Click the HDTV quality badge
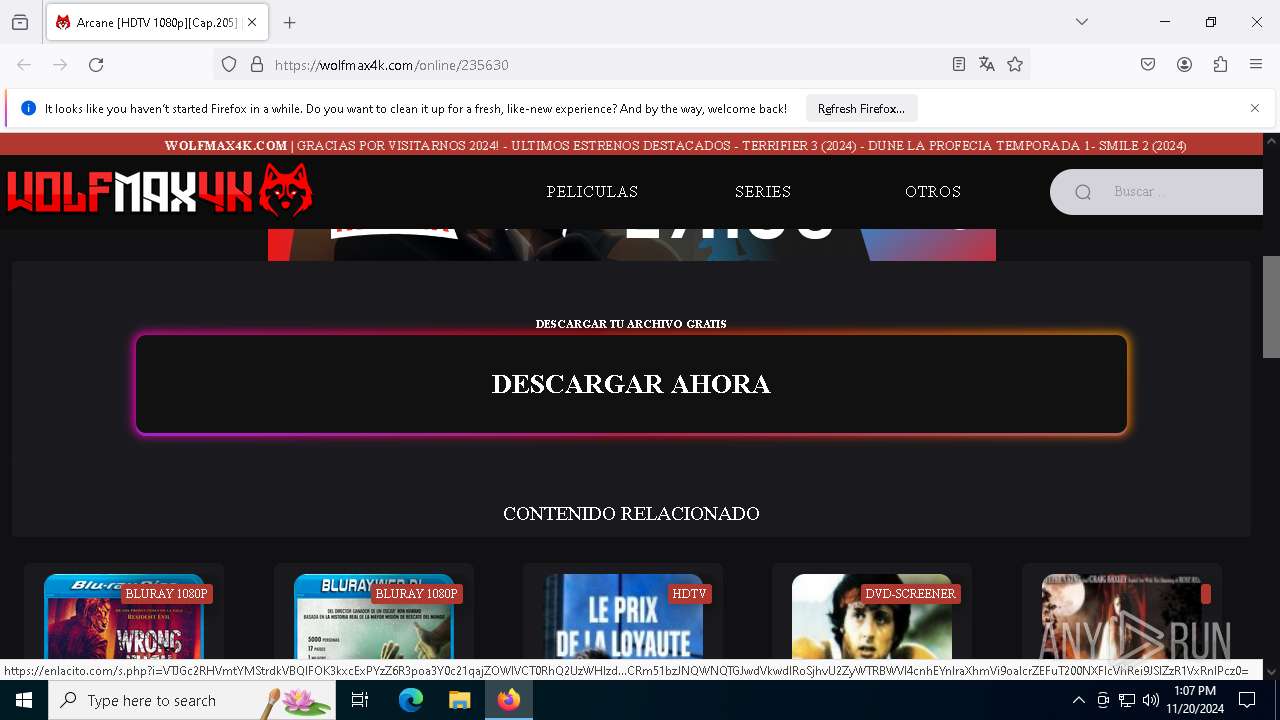 [689, 594]
